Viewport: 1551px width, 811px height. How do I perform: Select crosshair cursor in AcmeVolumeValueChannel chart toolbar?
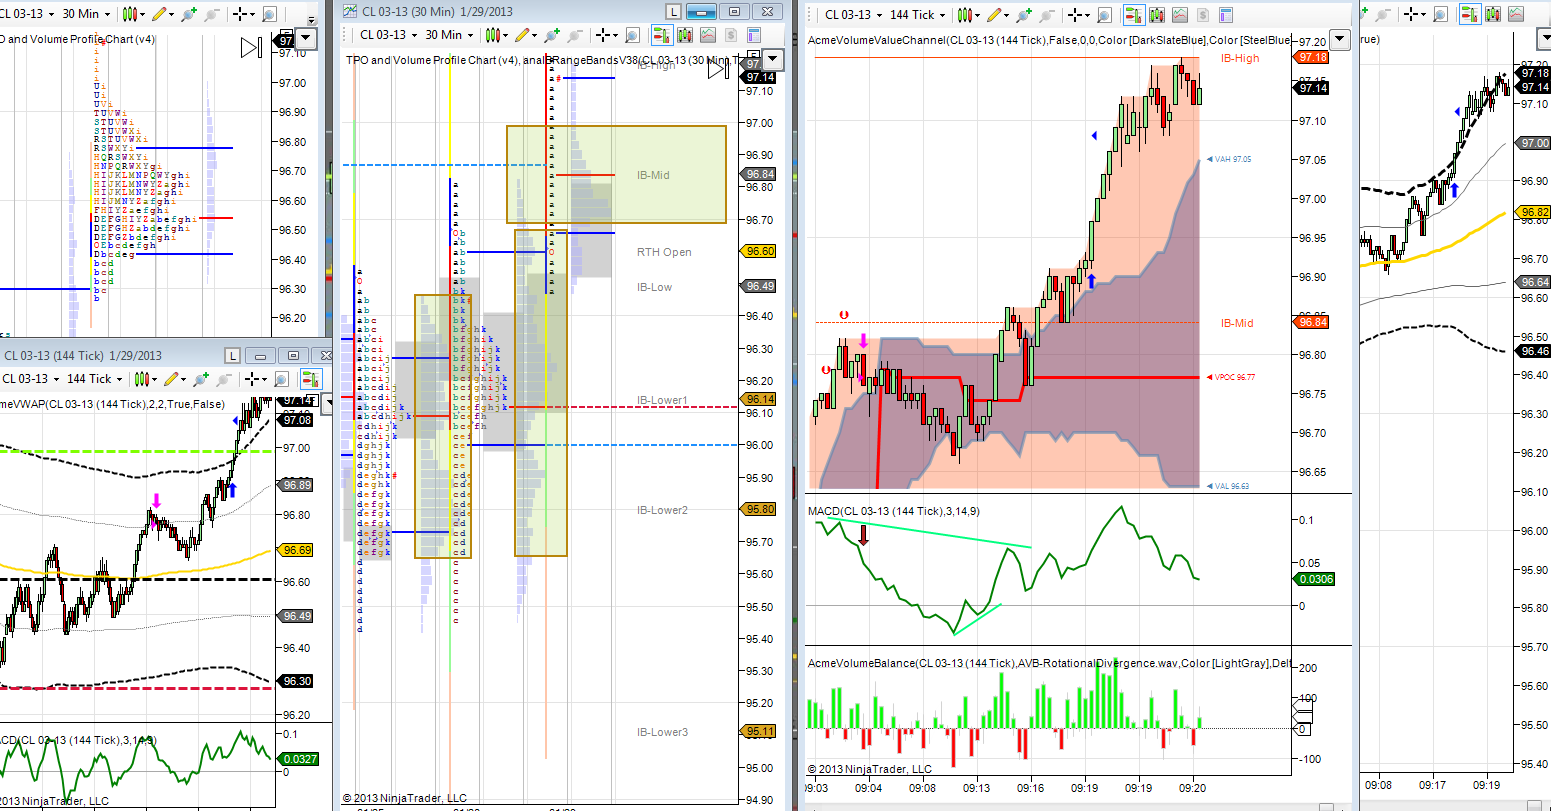point(1076,15)
